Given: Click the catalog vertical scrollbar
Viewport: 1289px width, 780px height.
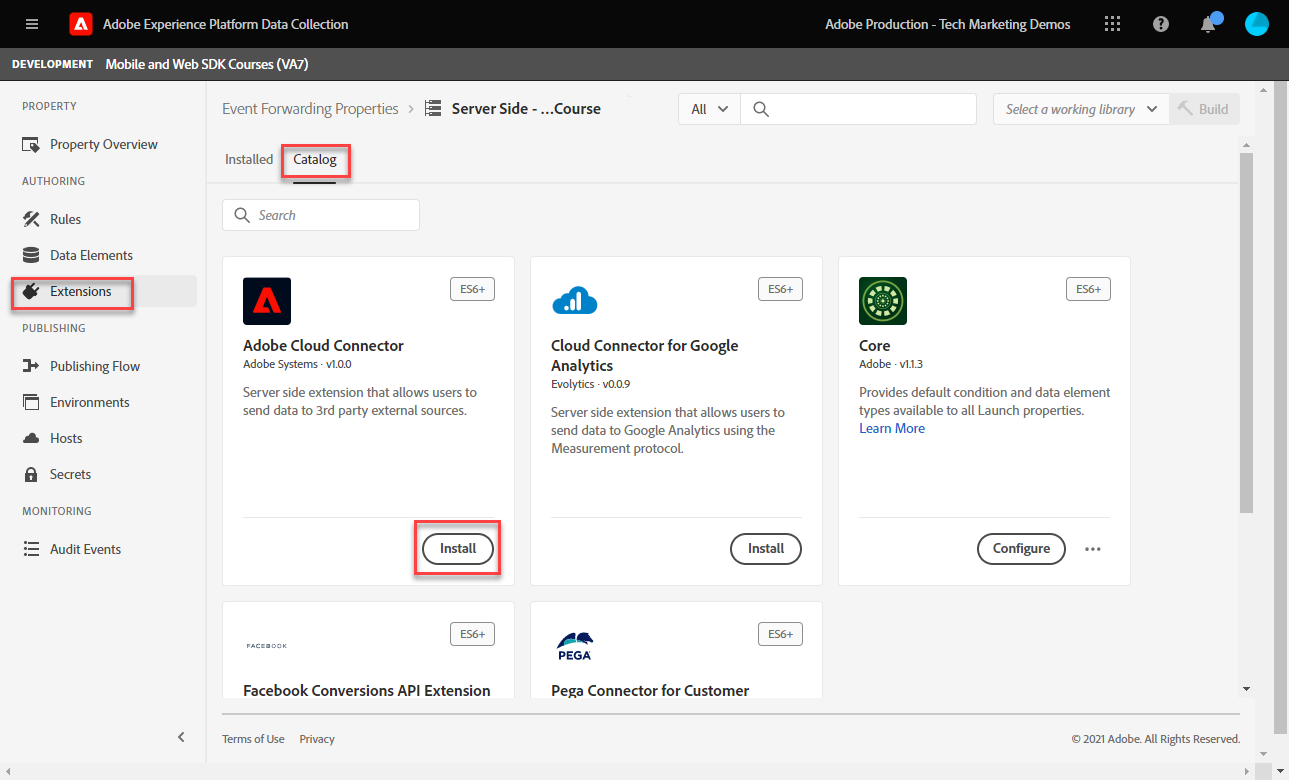Looking at the screenshot, I should click(1246, 333).
